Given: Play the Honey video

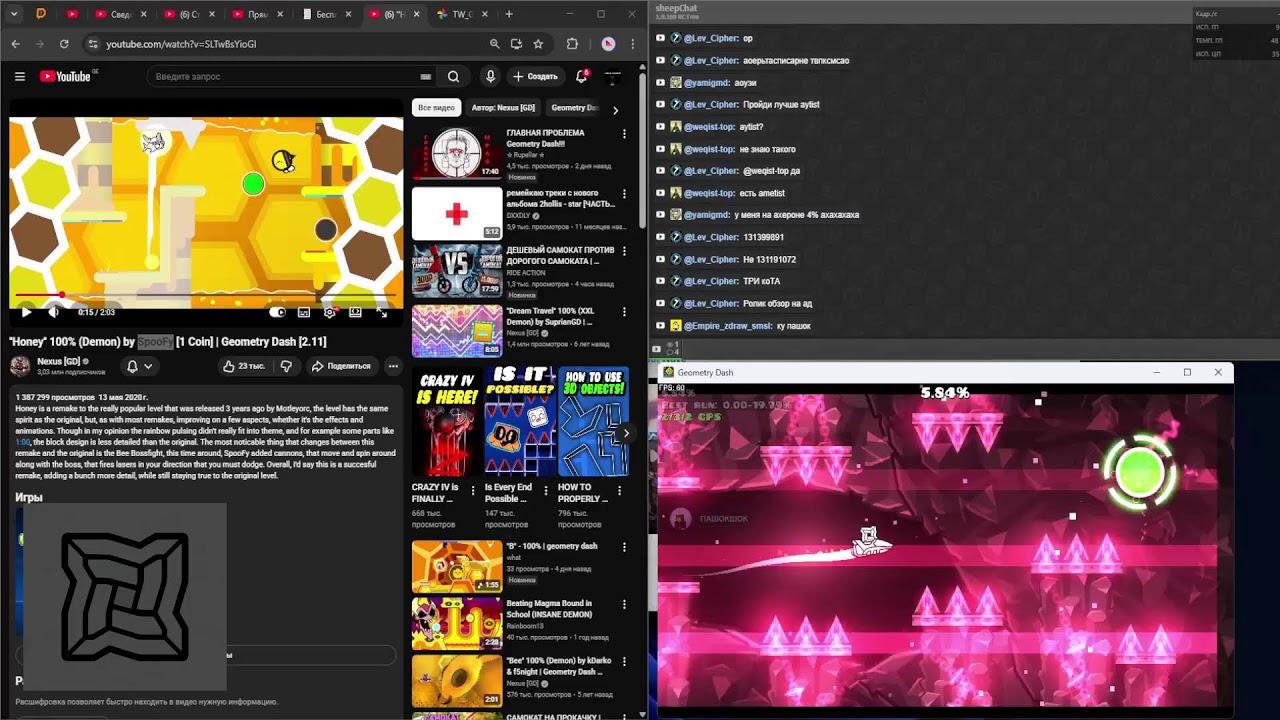Looking at the screenshot, I should tap(26, 312).
